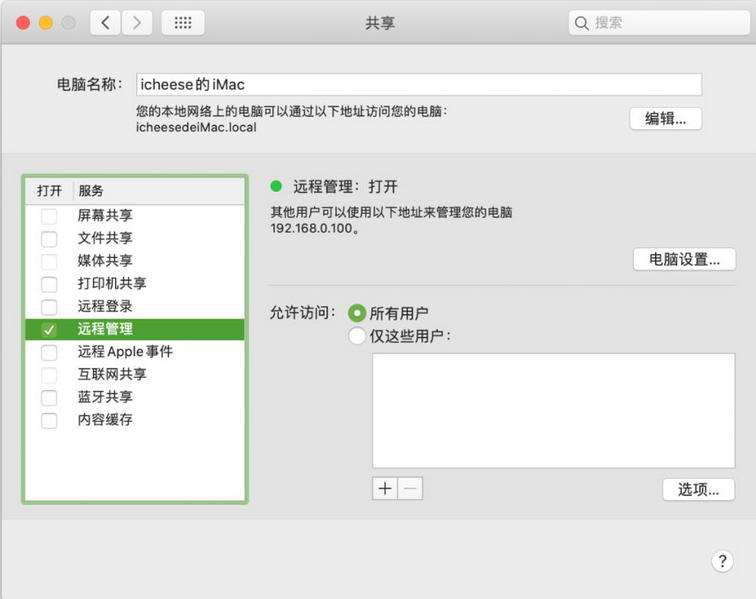Enable the 互联网共享 checkbox
This screenshot has height=599, width=756.
tap(49, 375)
